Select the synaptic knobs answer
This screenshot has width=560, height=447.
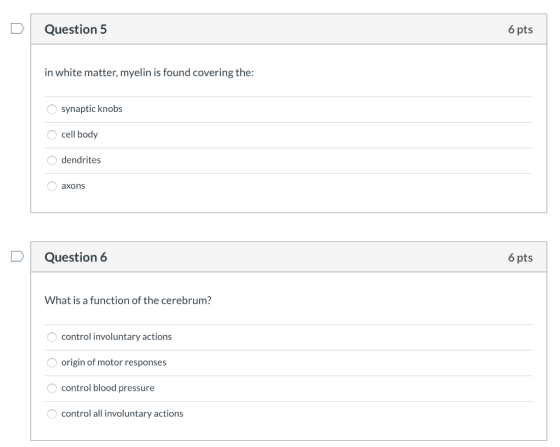(x=52, y=109)
